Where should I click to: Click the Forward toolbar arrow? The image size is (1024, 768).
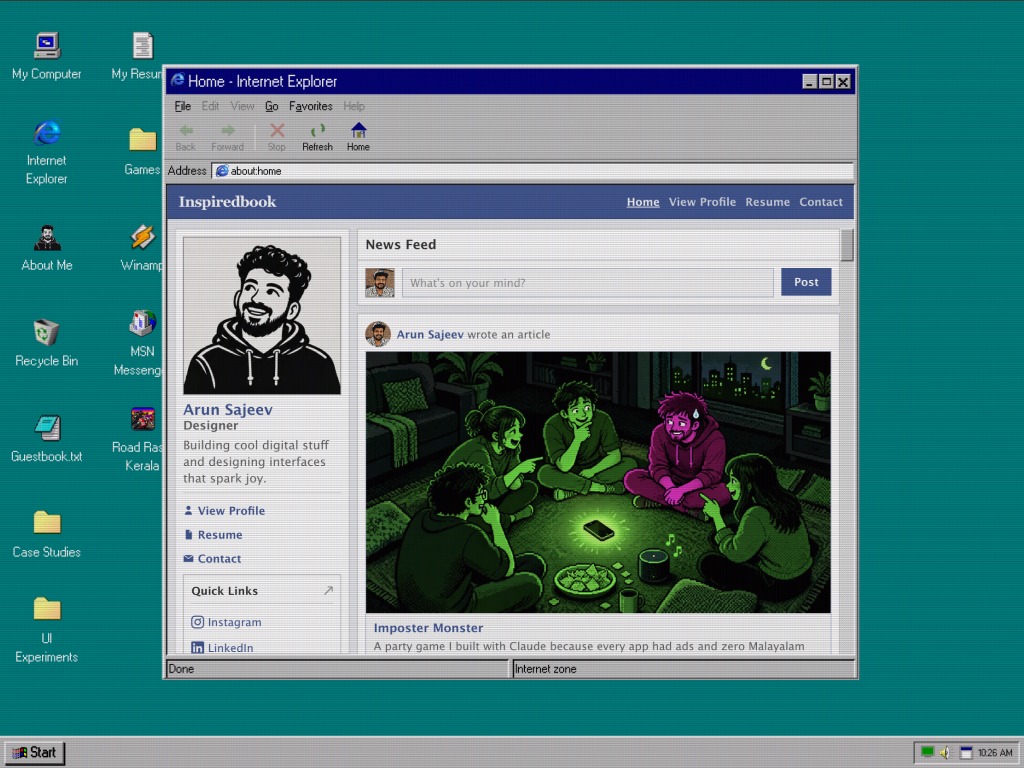click(x=227, y=131)
